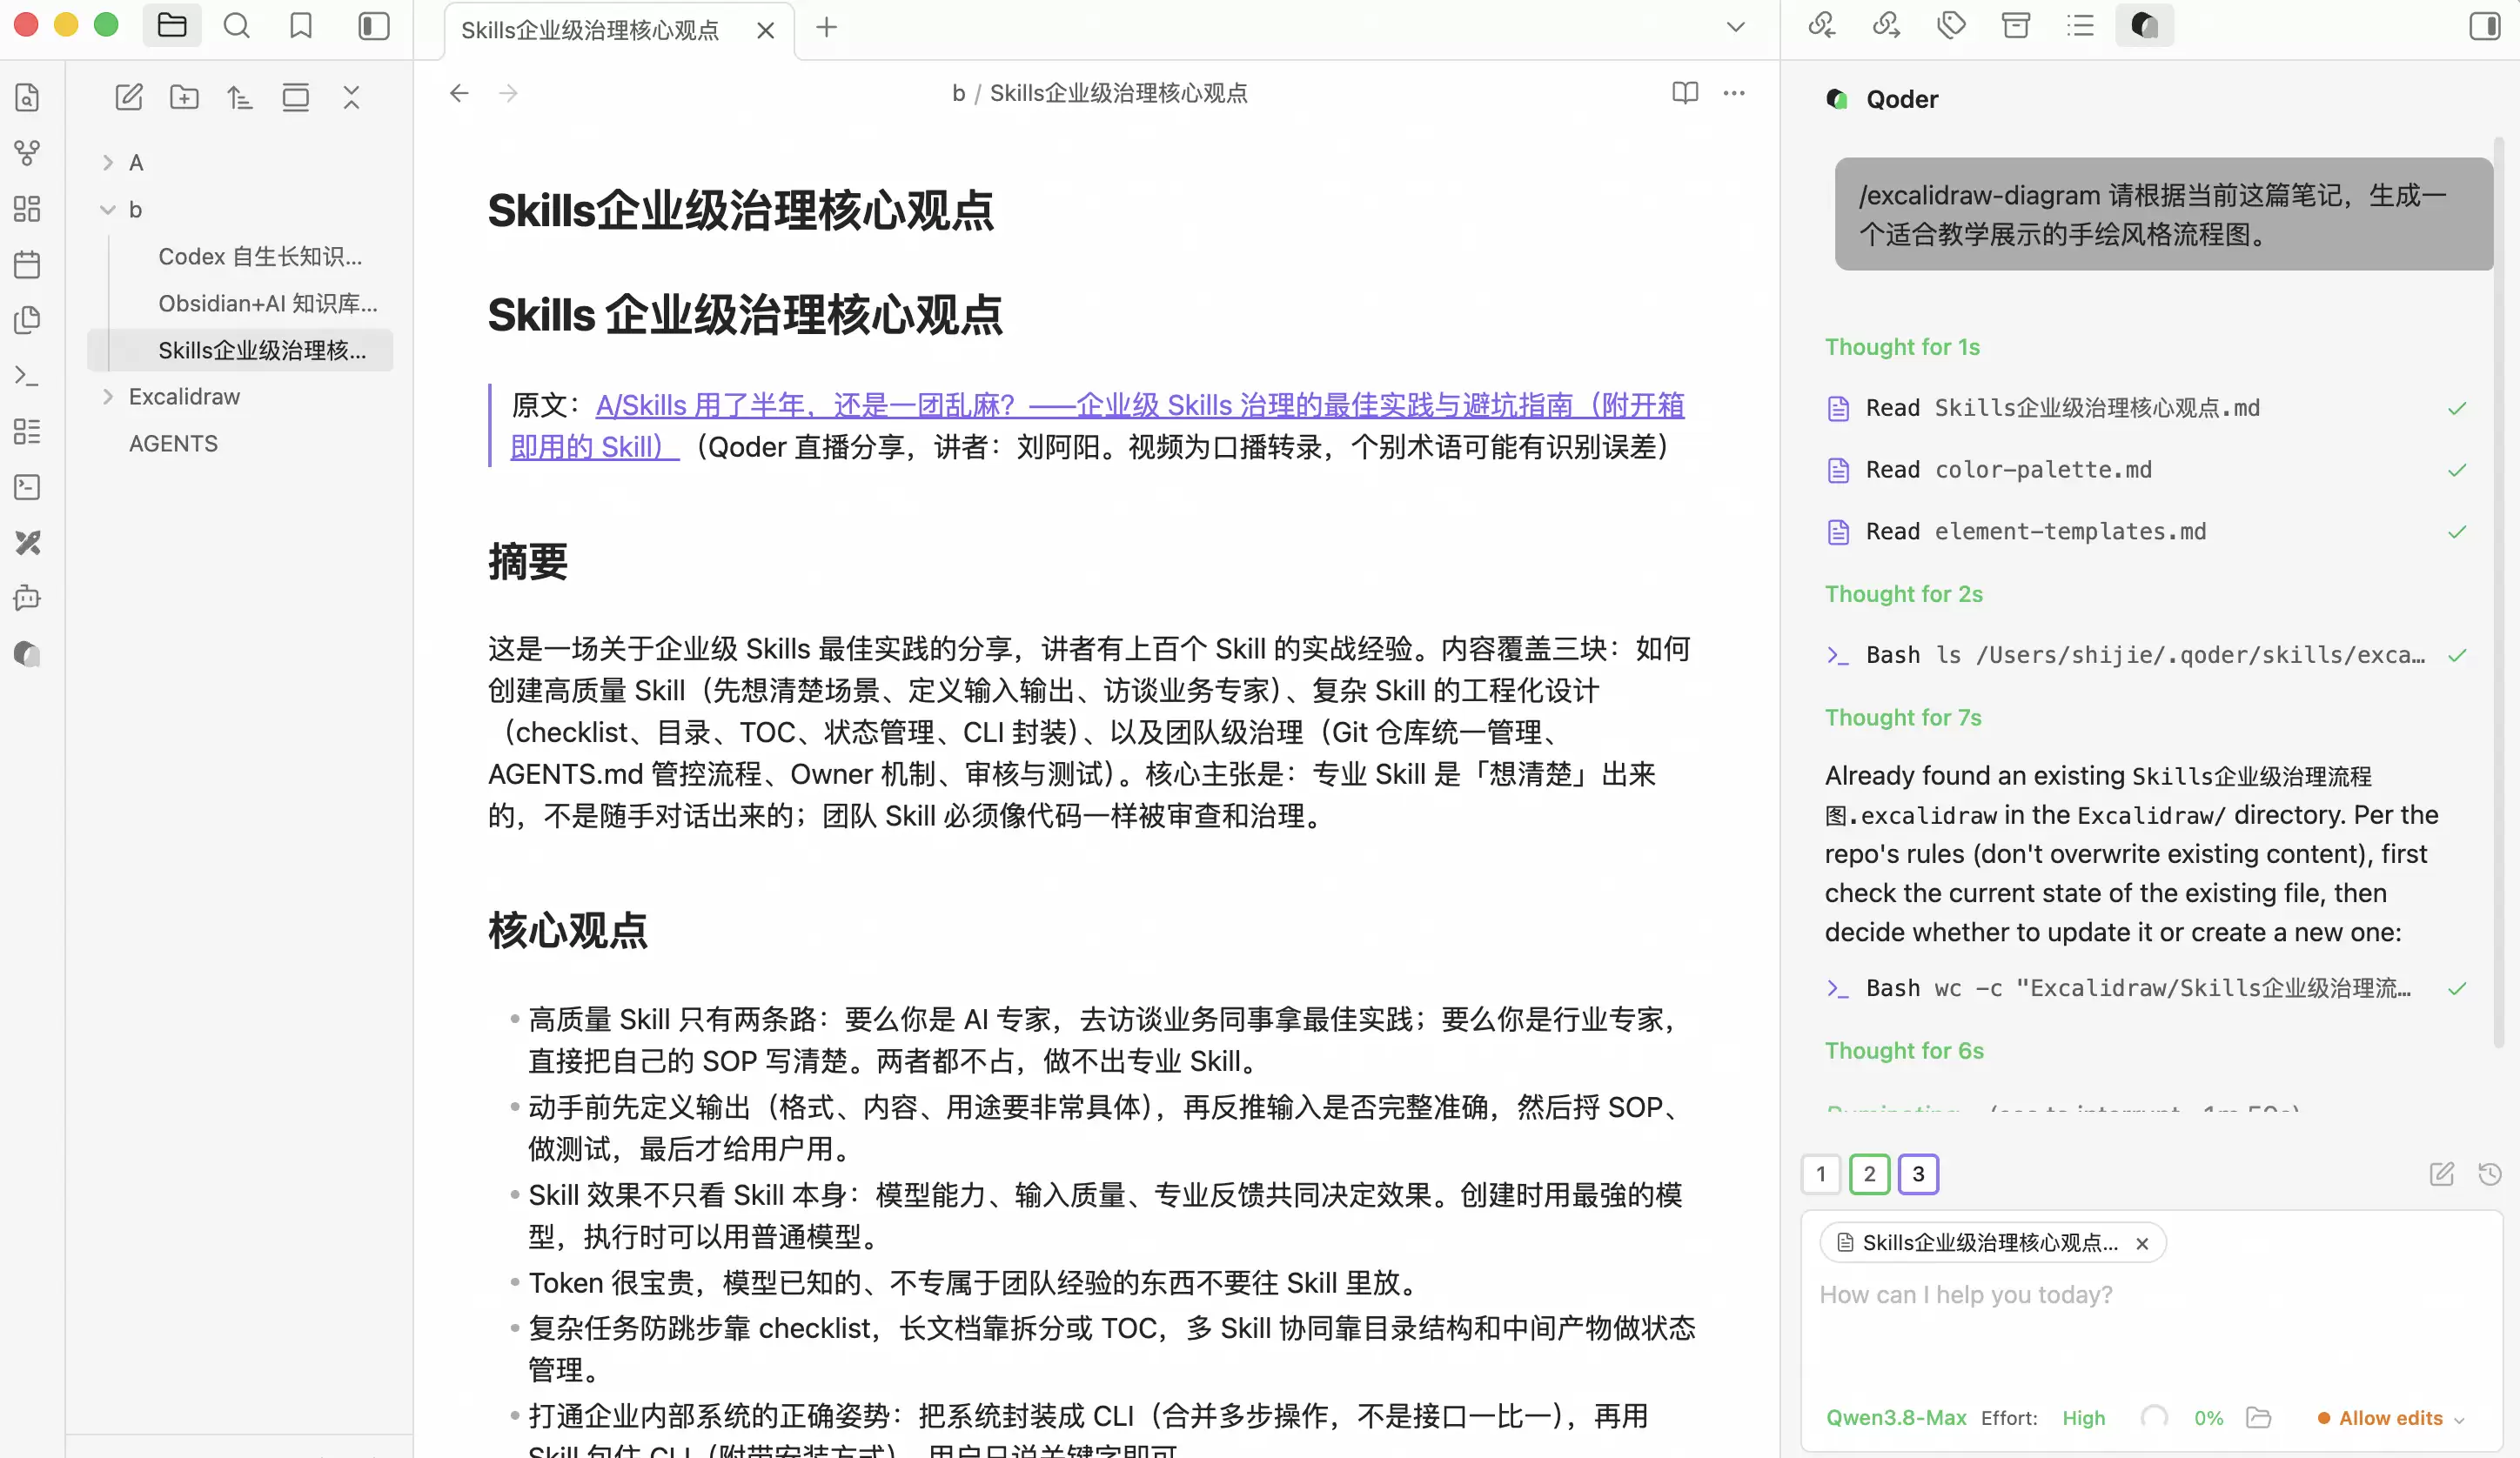Open the canvas ribbon icon
Screen dimensions: 2520x1458
pyautogui.click(x=28, y=209)
